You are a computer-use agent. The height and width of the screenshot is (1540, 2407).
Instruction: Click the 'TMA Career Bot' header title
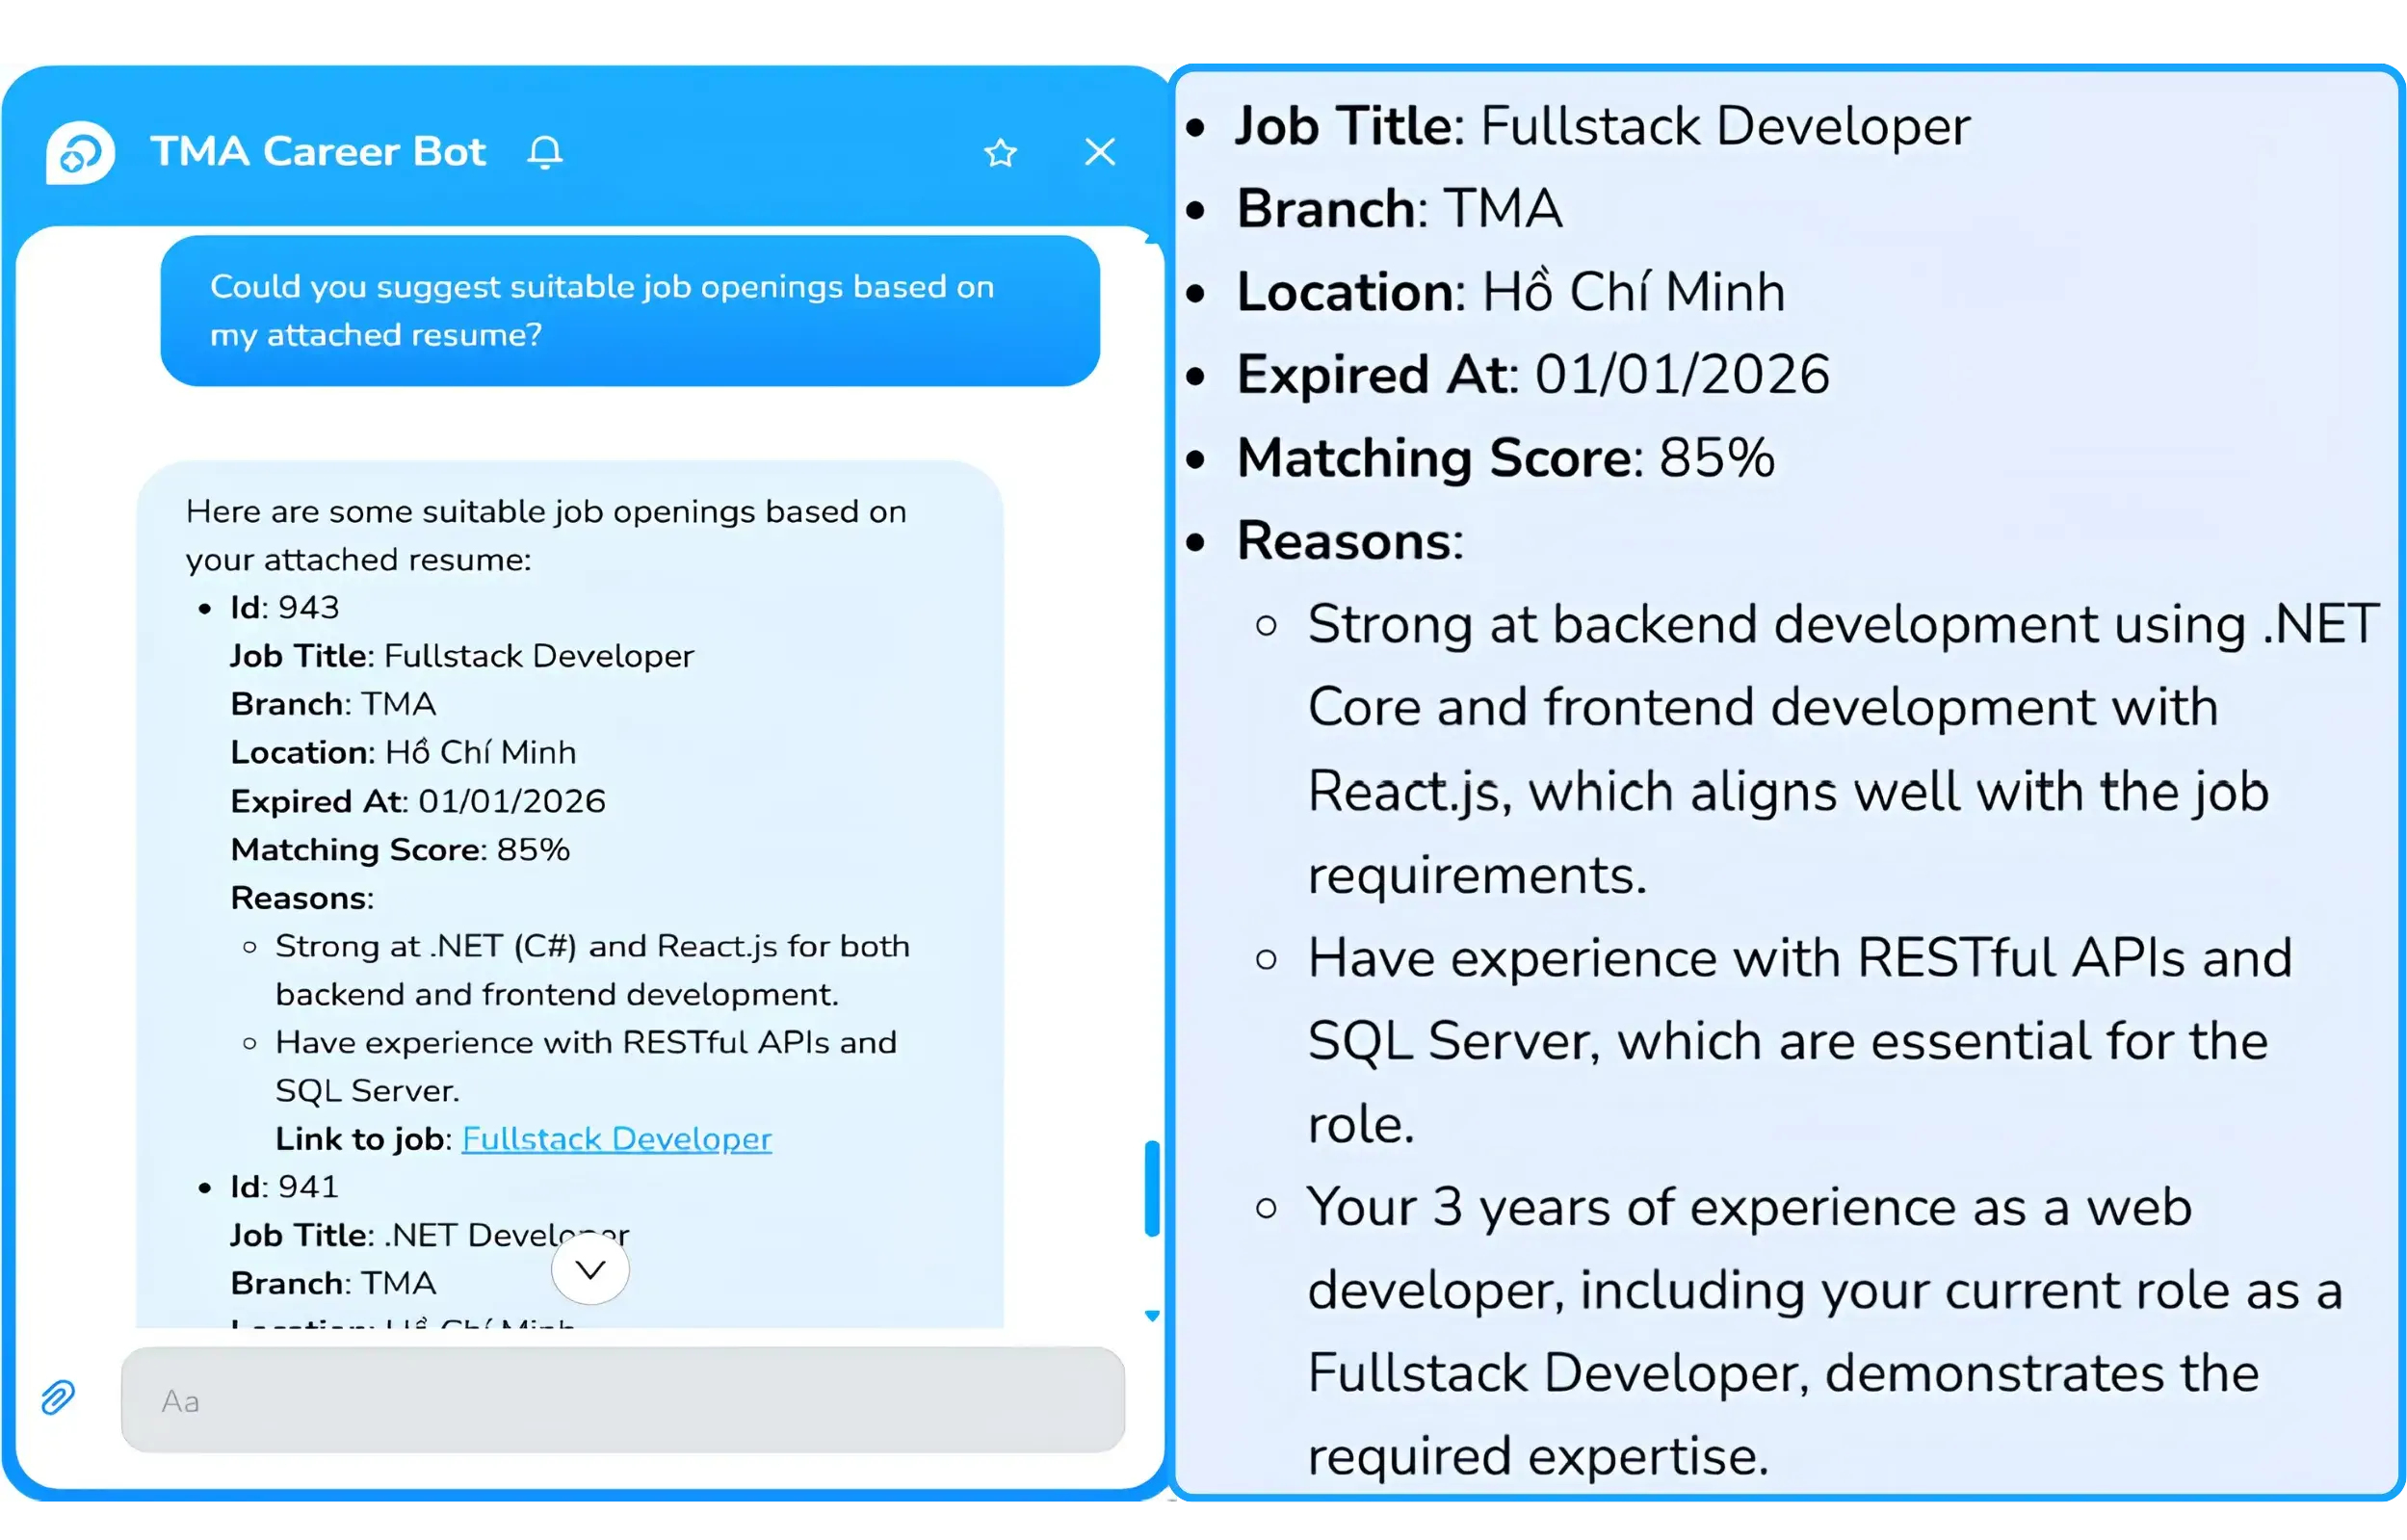(318, 152)
